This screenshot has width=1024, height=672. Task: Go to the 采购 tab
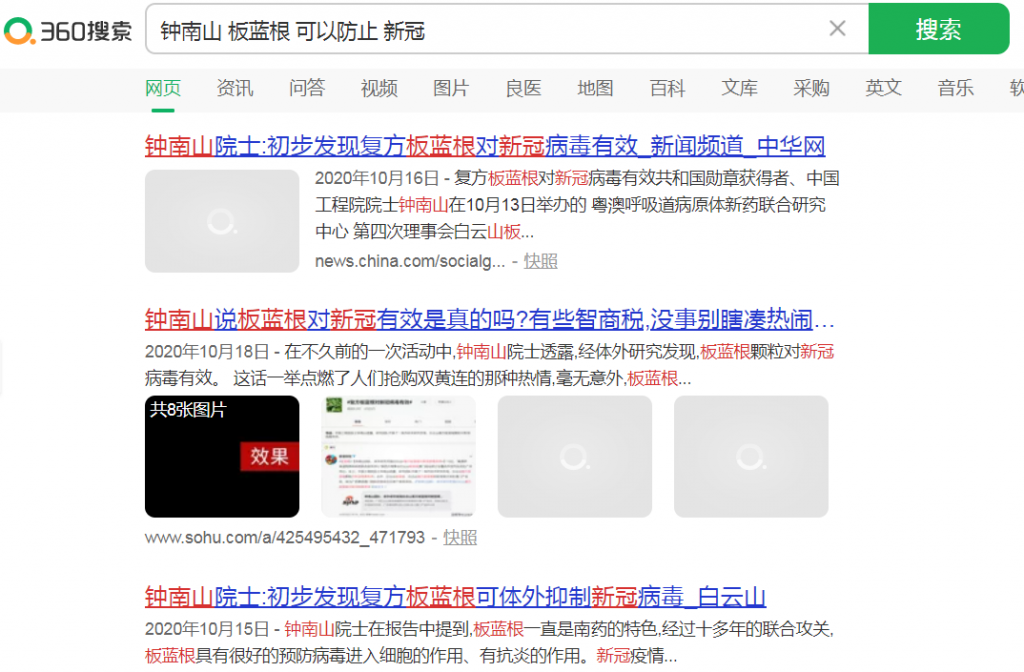pyautogui.click(x=811, y=88)
